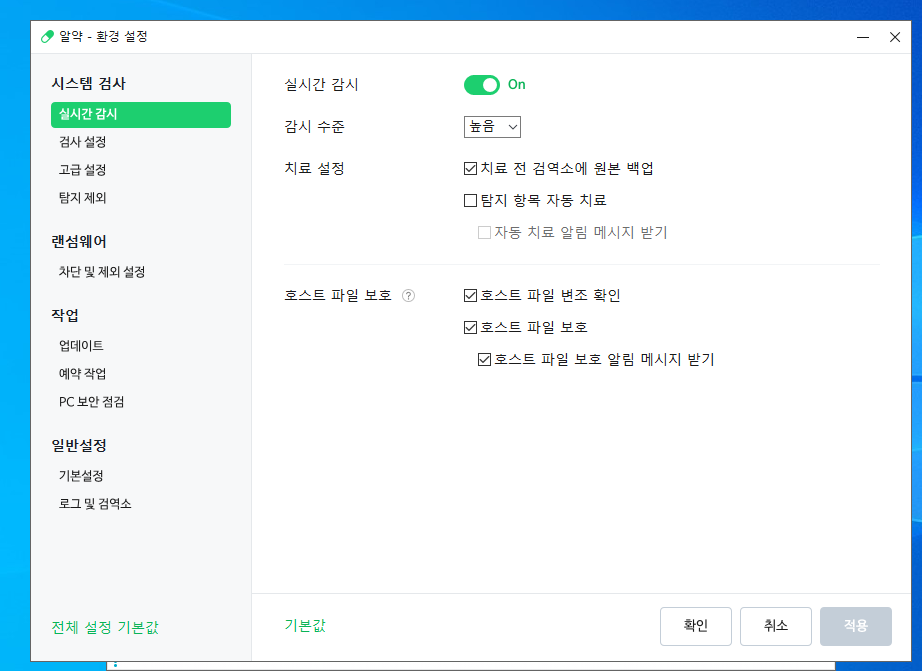Click the 적용 apply button
This screenshot has width=922, height=671.
[x=856, y=626]
